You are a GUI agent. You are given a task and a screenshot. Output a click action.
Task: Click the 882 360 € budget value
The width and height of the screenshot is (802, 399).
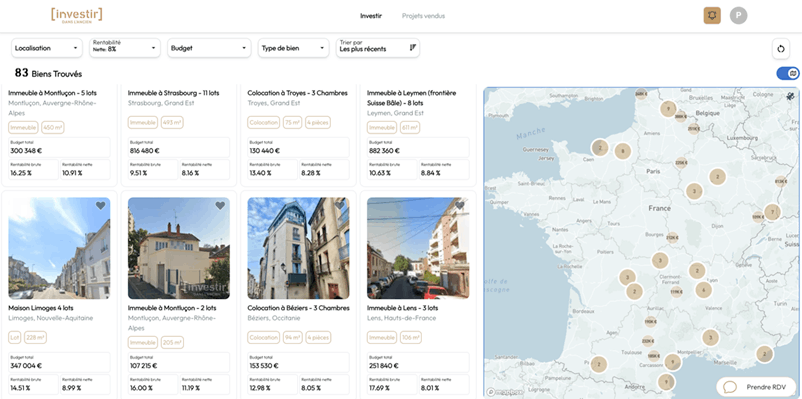[385, 151]
